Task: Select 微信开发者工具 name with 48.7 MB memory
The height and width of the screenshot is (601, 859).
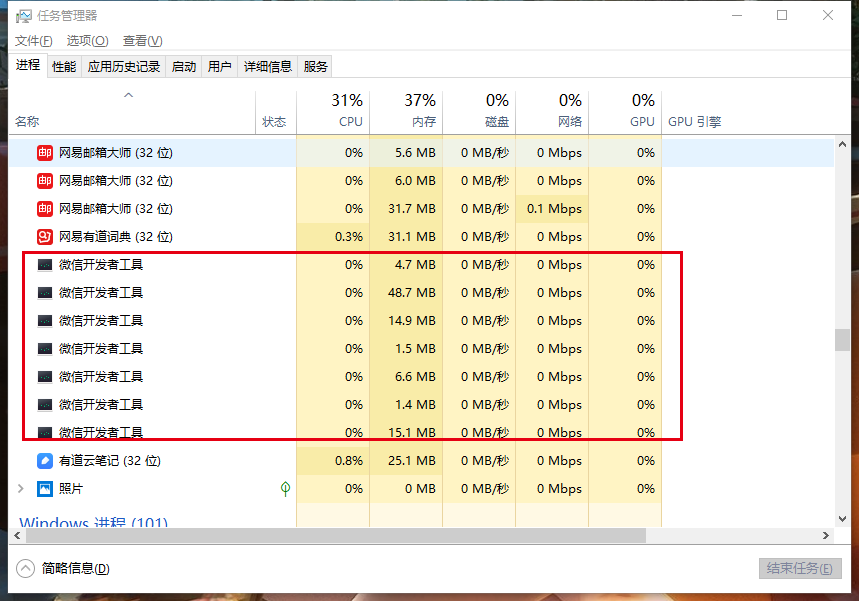Action: 101,293
